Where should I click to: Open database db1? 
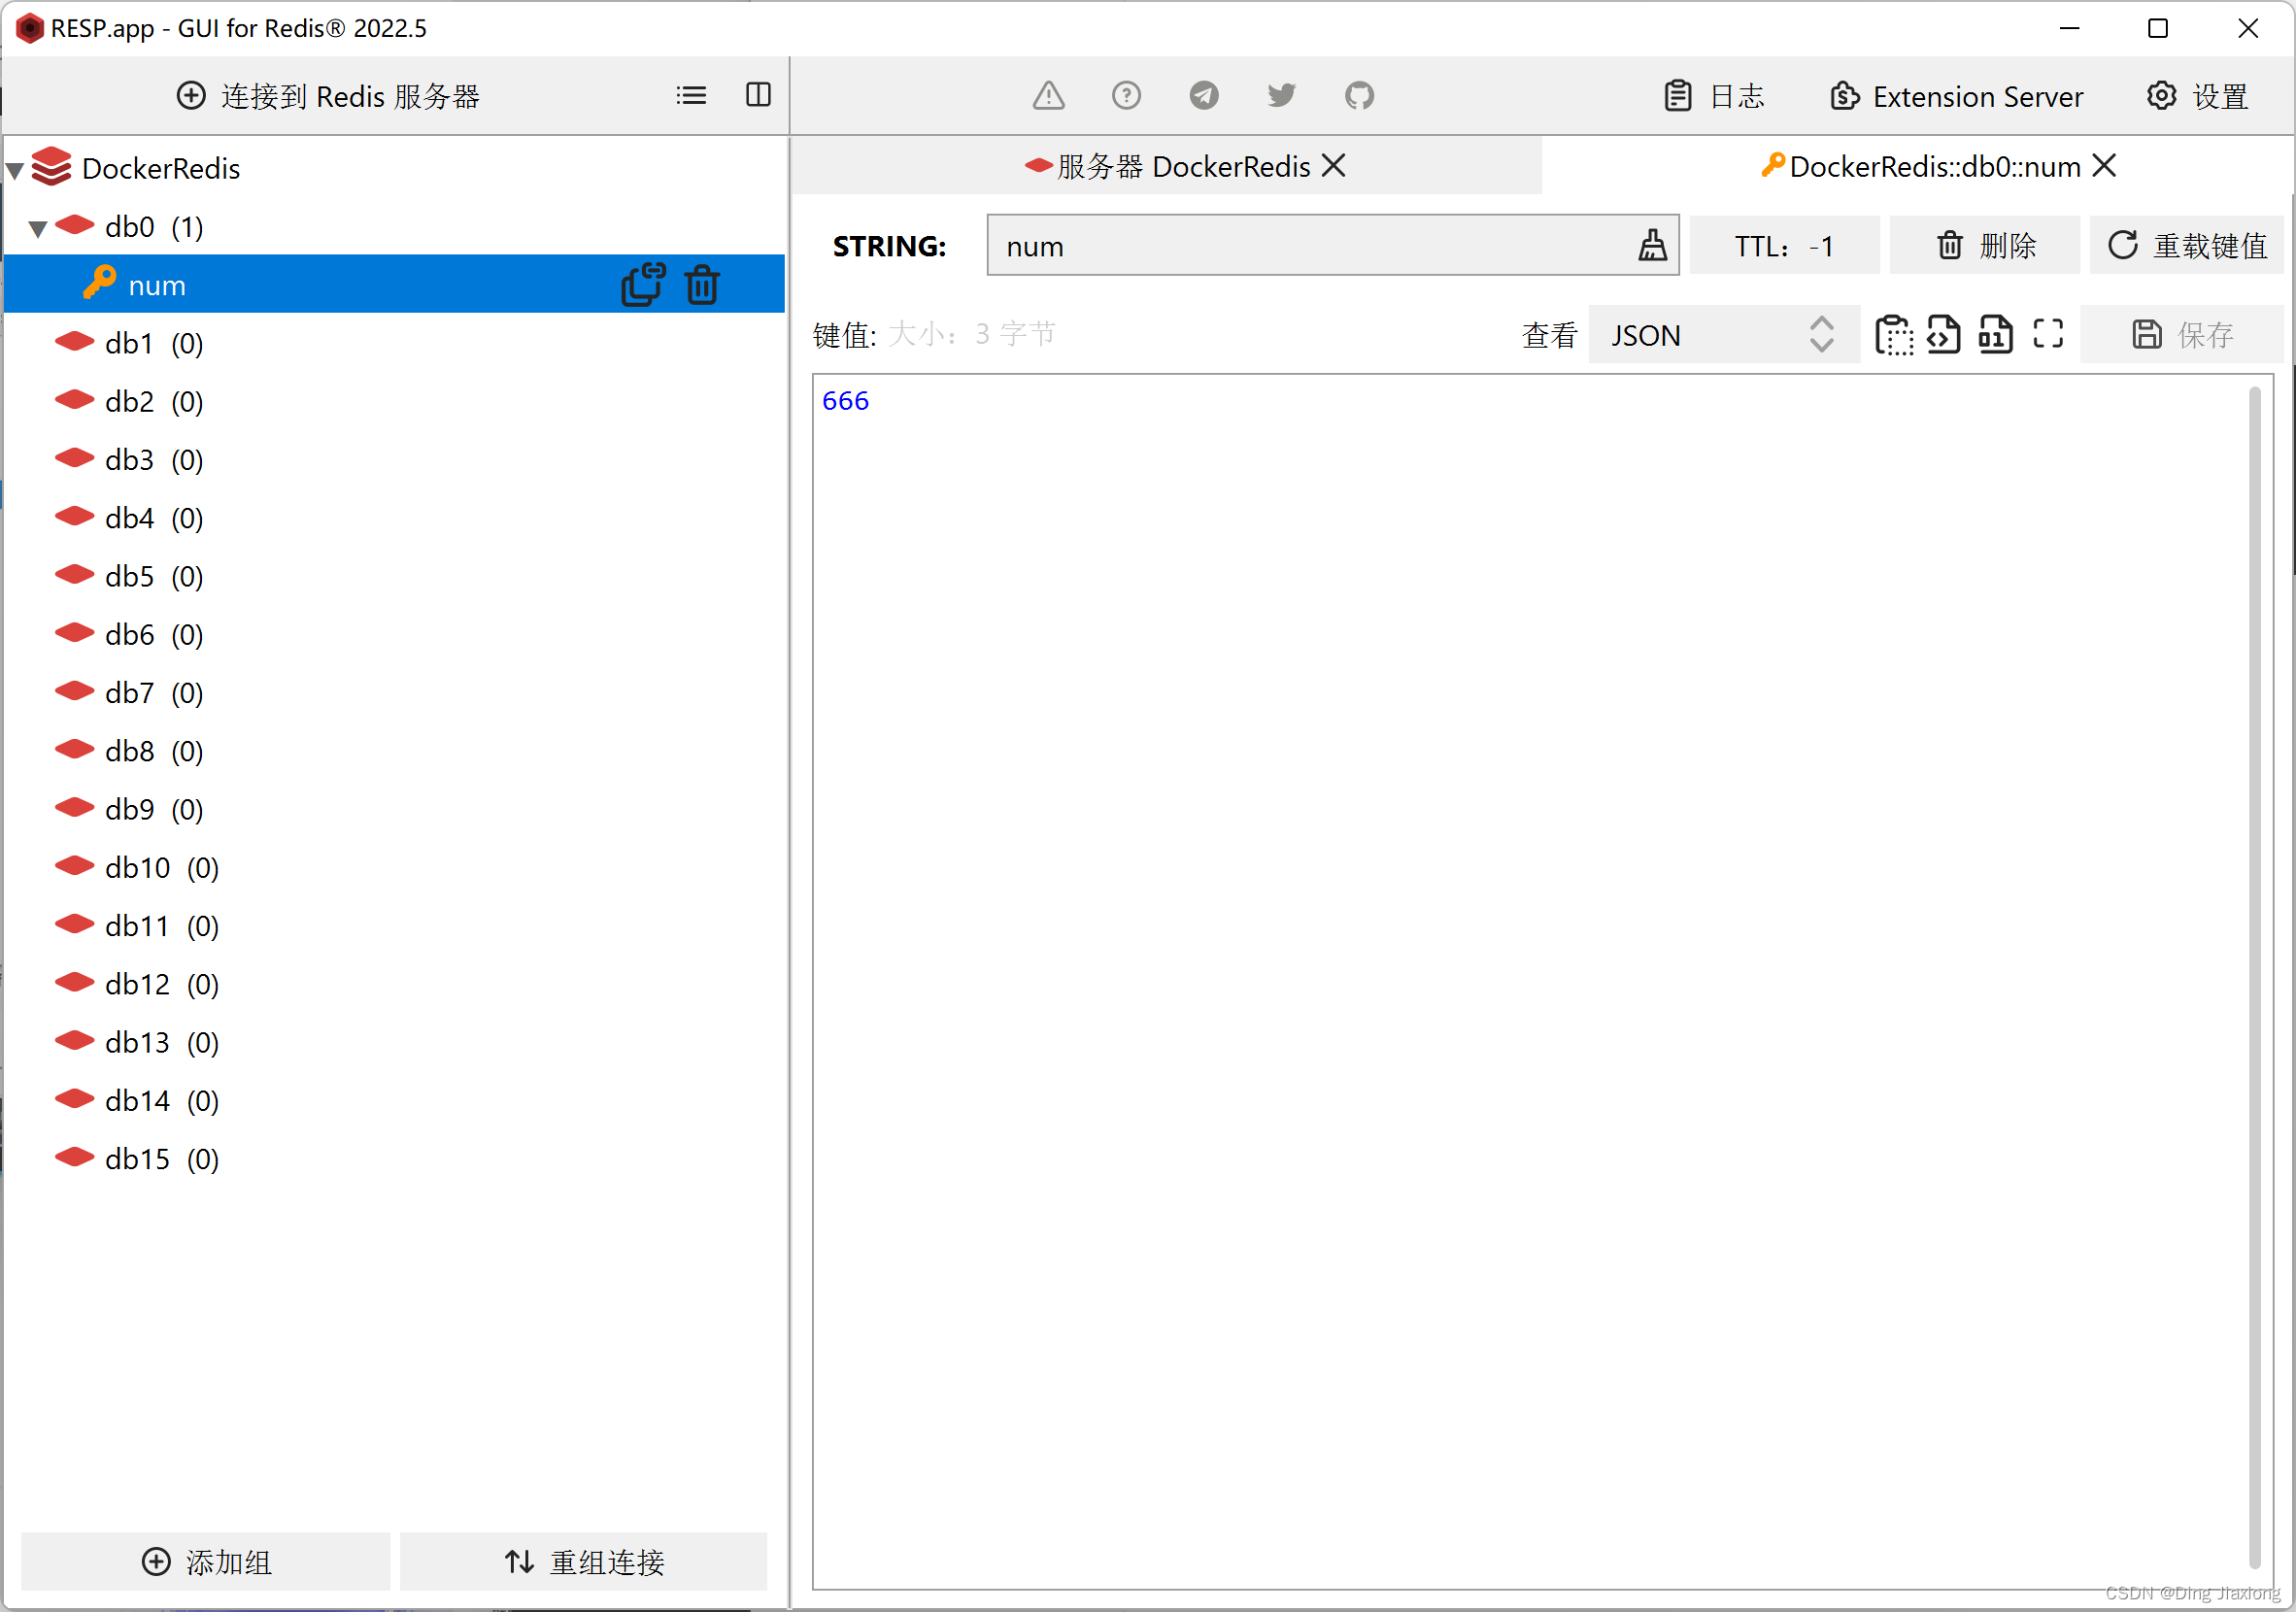click(x=154, y=343)
